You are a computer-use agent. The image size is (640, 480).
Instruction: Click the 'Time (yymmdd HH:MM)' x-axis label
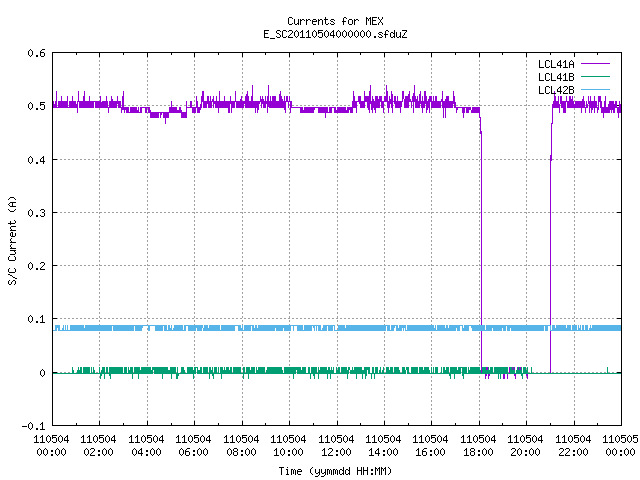pyautogui.click(x=335, y=471)
